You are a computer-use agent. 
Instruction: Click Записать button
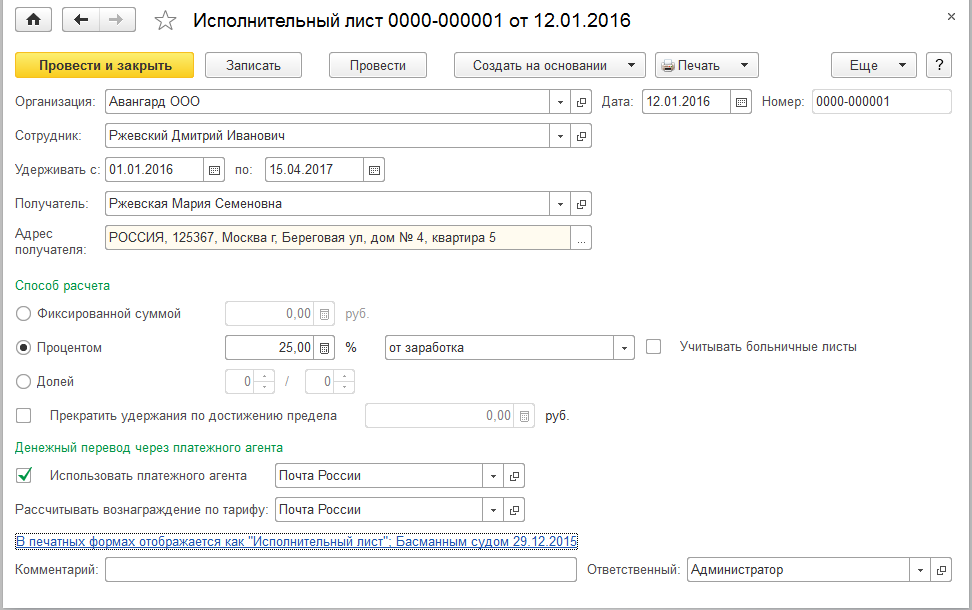(253, 65)
